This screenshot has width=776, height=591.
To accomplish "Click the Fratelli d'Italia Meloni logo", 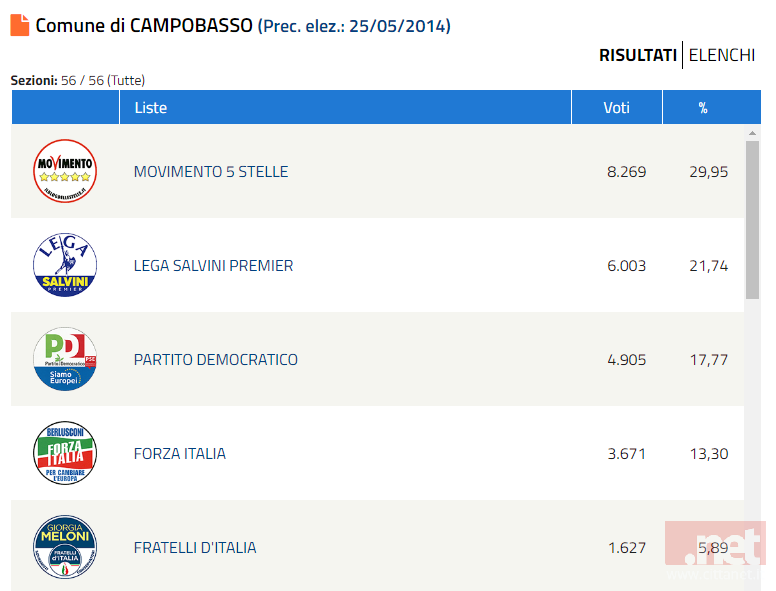I will point(65,547).
